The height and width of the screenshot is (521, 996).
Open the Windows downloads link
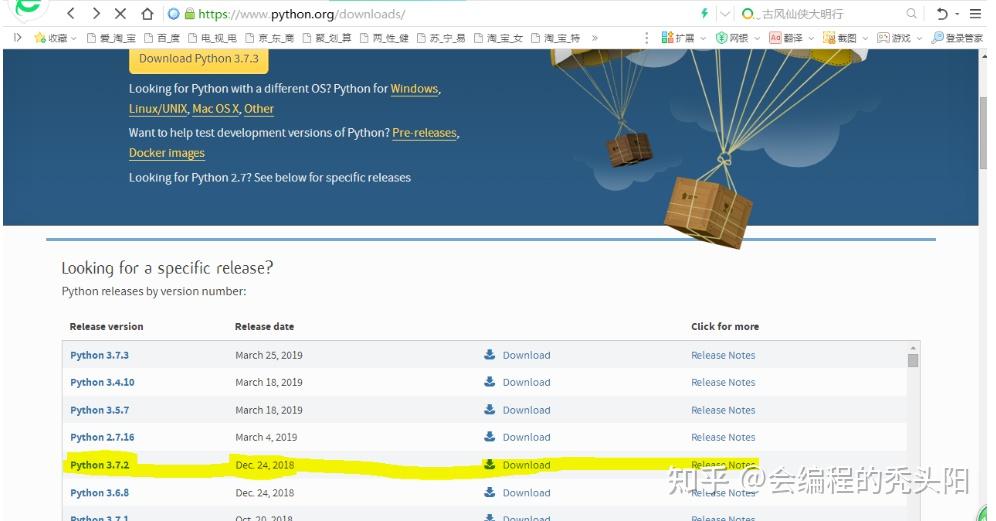click(414, 89)
